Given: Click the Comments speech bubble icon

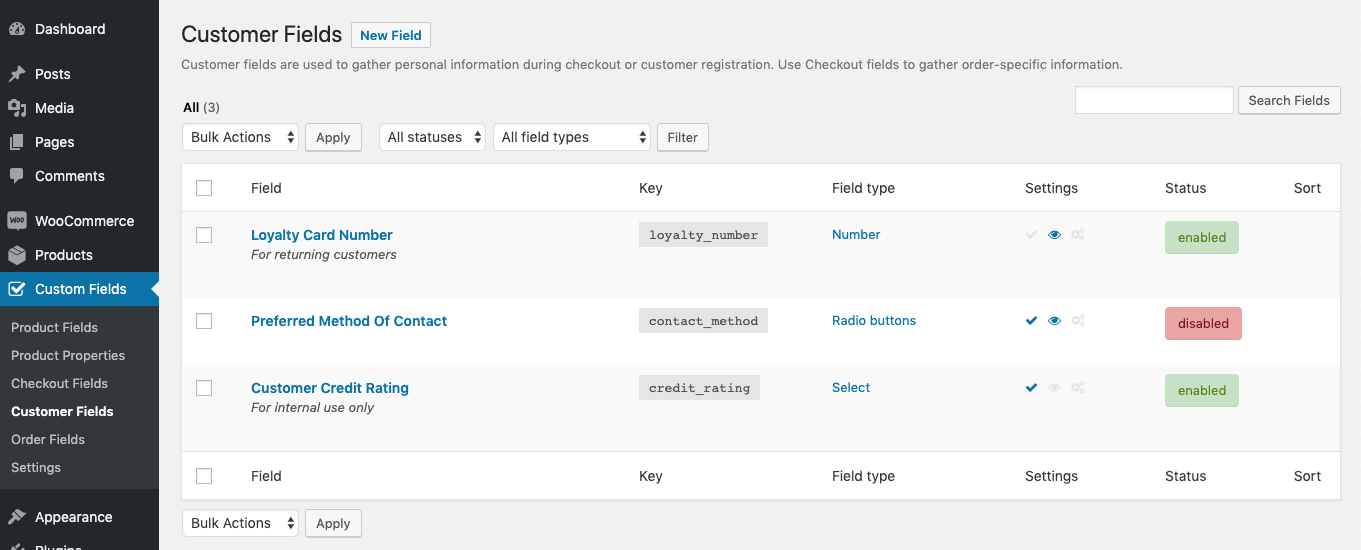Looking at the screenshot, I should click(17, 176).
